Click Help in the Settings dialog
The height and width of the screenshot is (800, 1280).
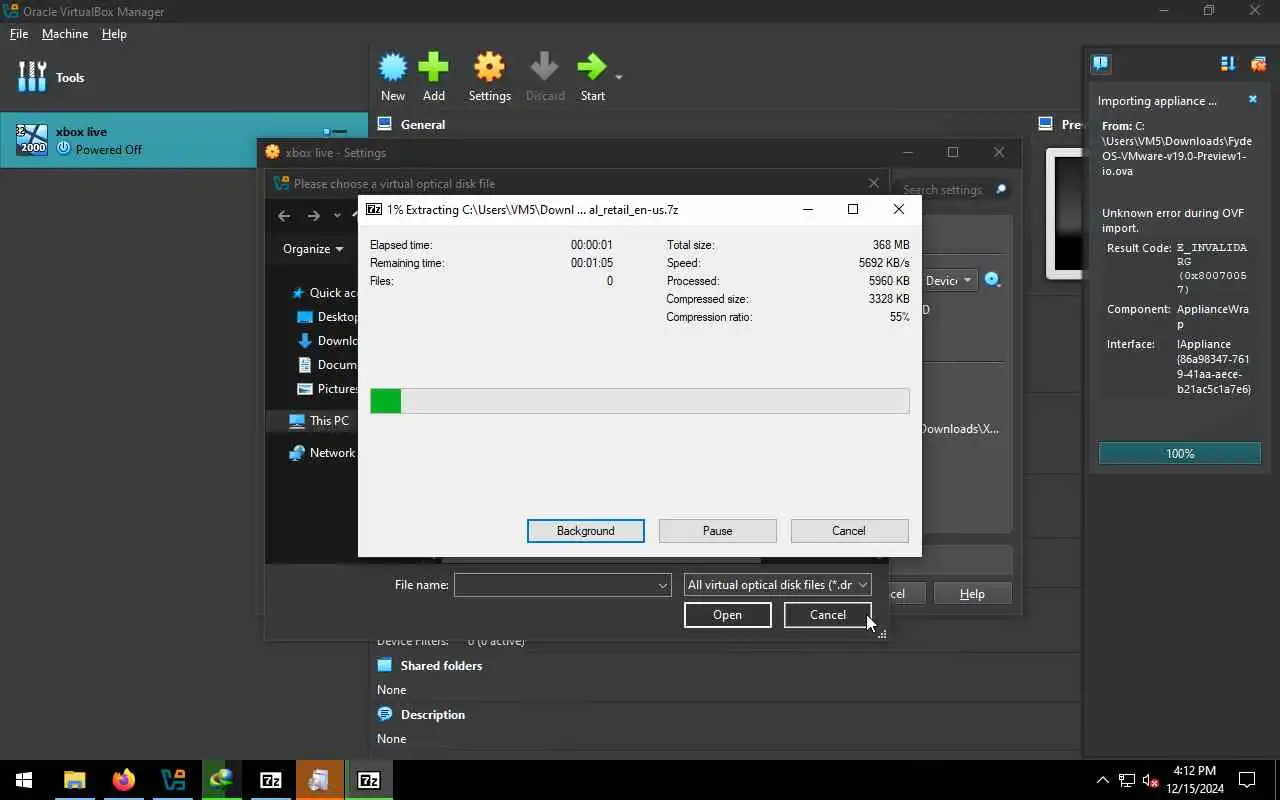pyautogui.click(x=972, y=594)
